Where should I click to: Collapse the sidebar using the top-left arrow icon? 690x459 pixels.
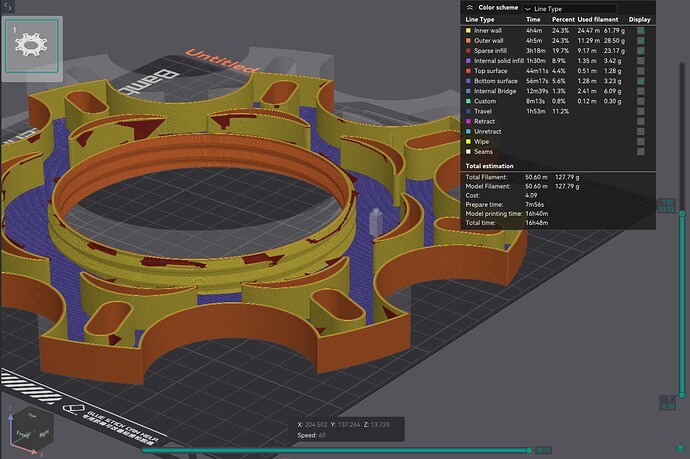8,7
